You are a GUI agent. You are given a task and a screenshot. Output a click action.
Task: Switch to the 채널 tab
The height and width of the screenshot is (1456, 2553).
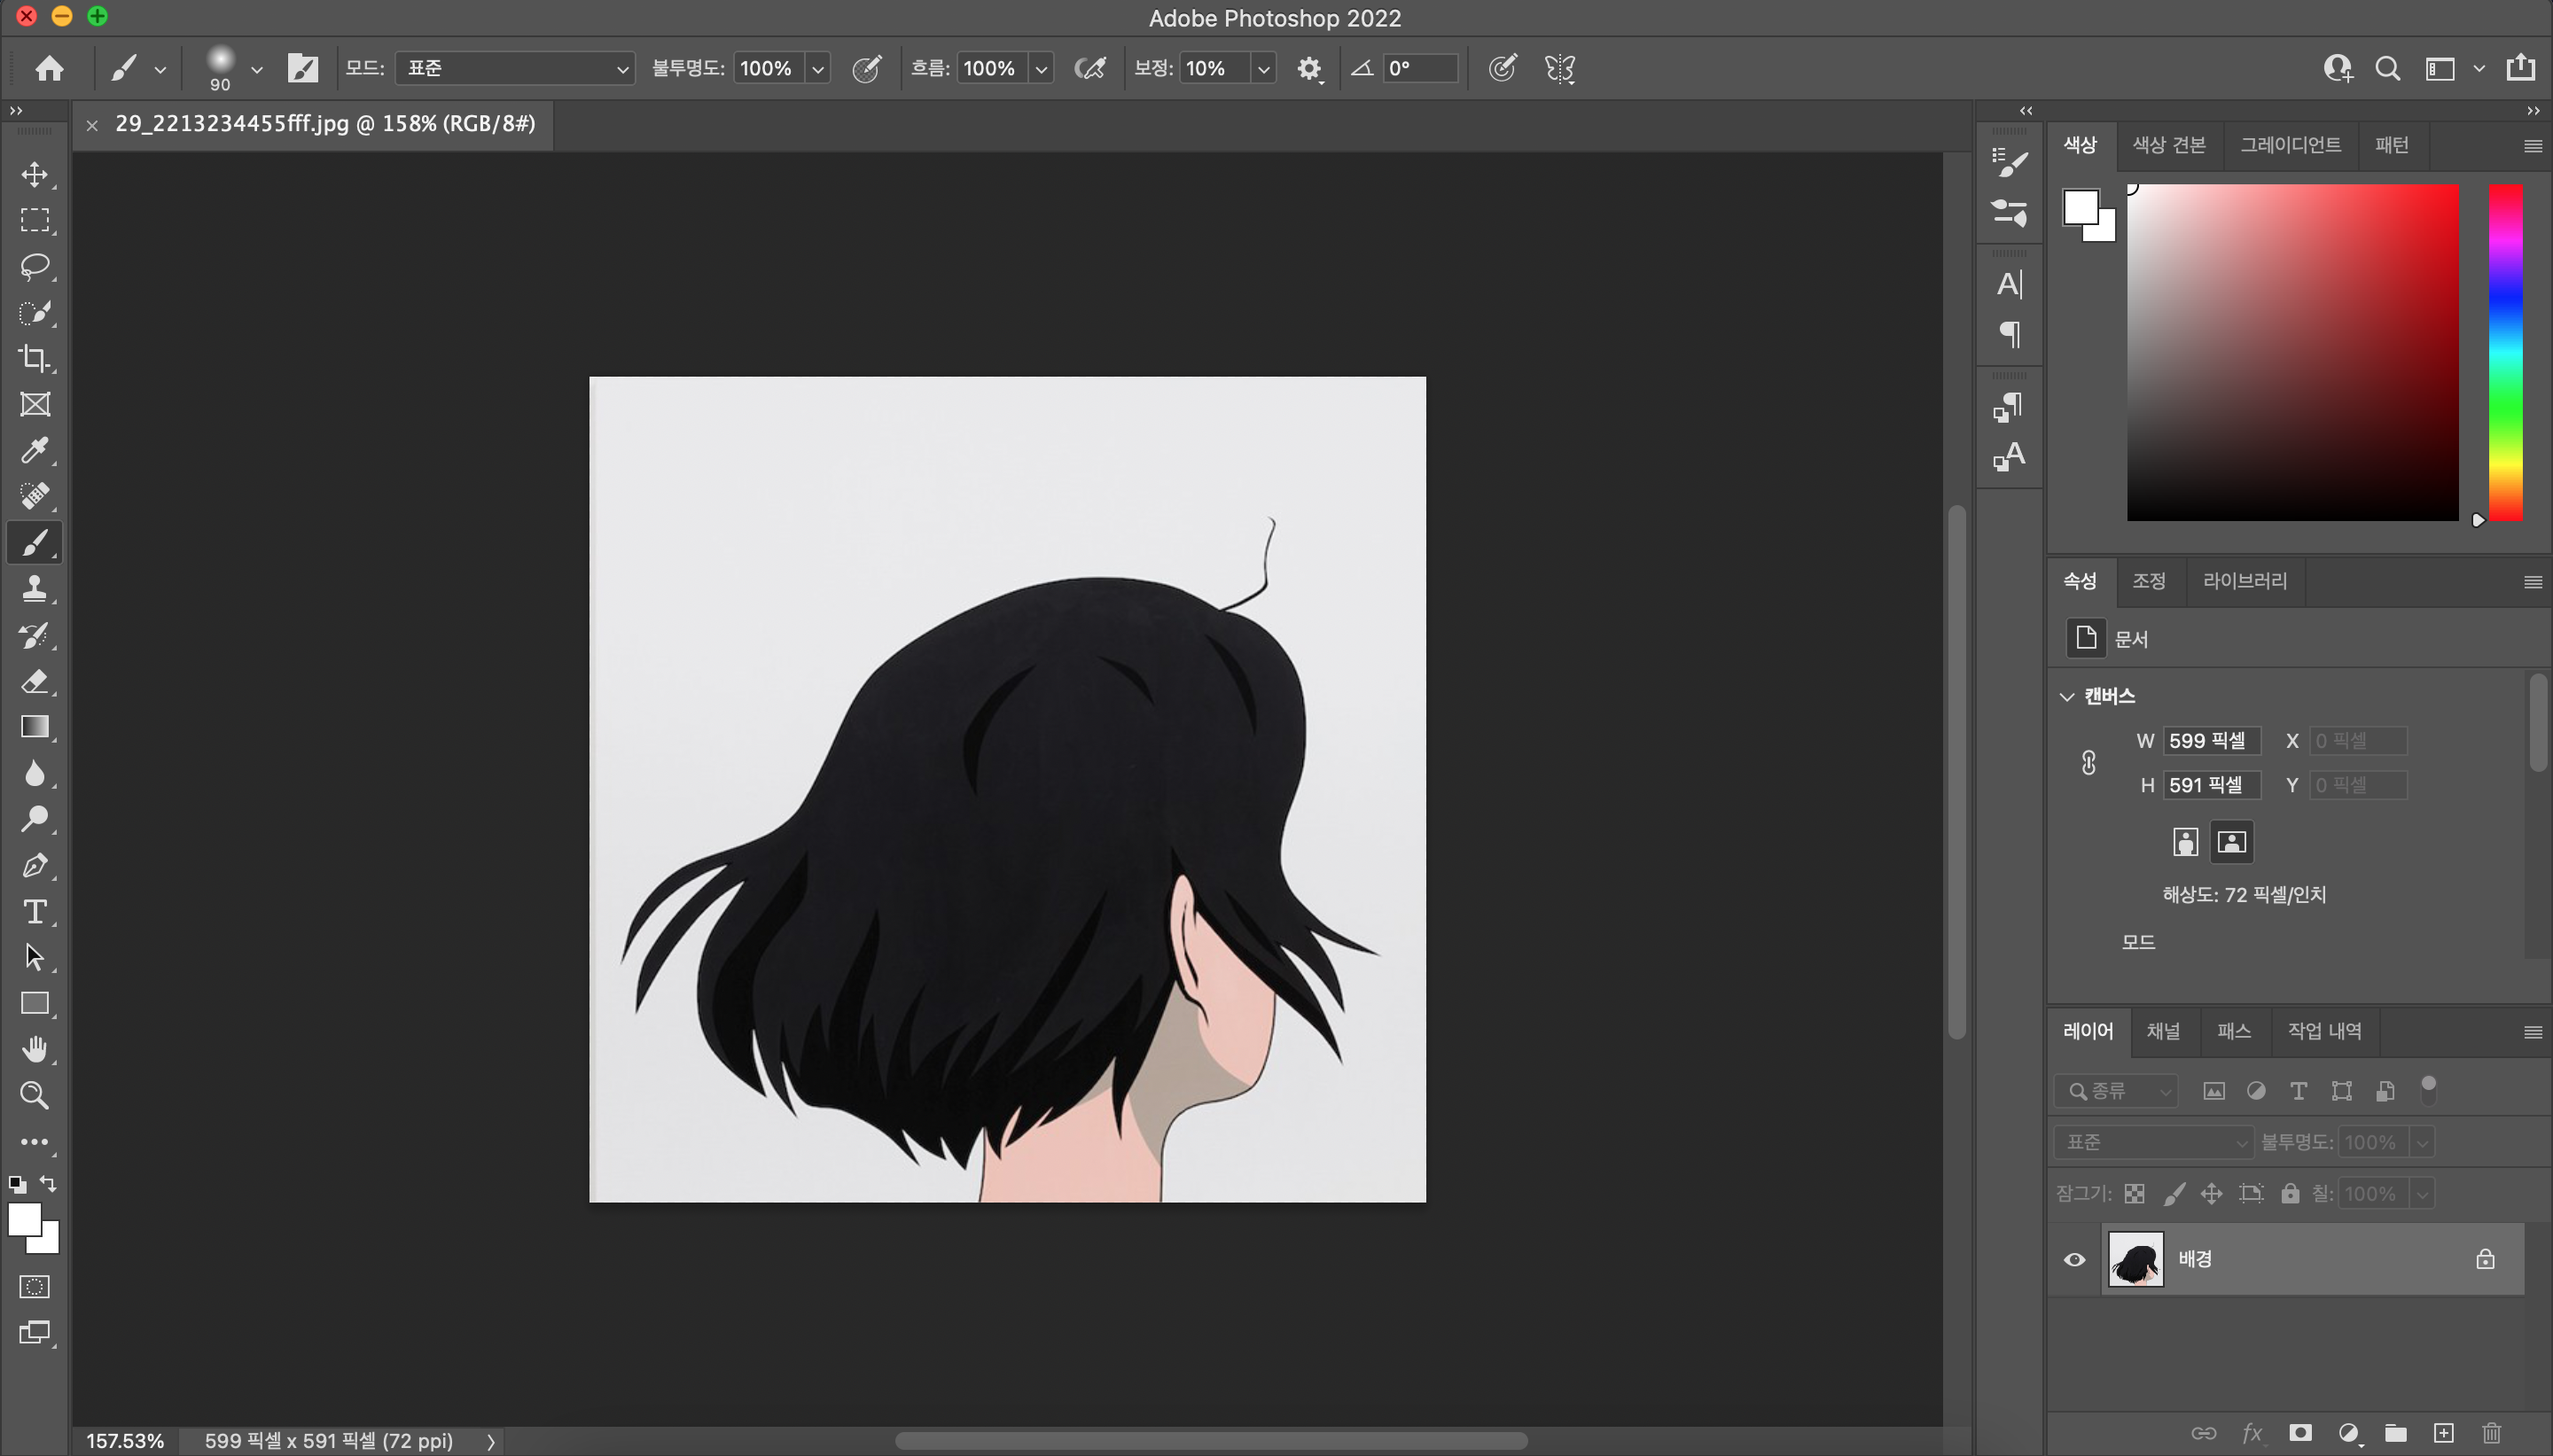(2163, 1031)
